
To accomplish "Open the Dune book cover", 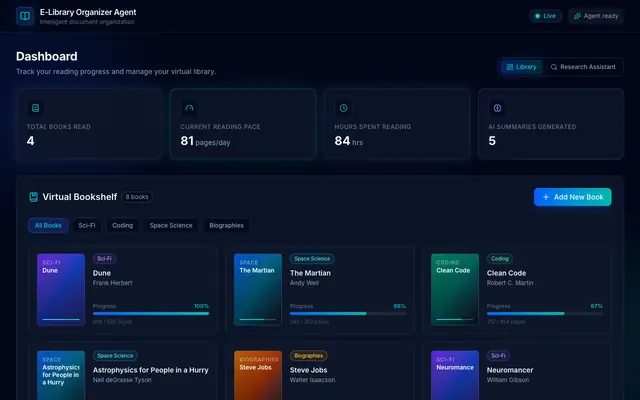I will (61, 289).
